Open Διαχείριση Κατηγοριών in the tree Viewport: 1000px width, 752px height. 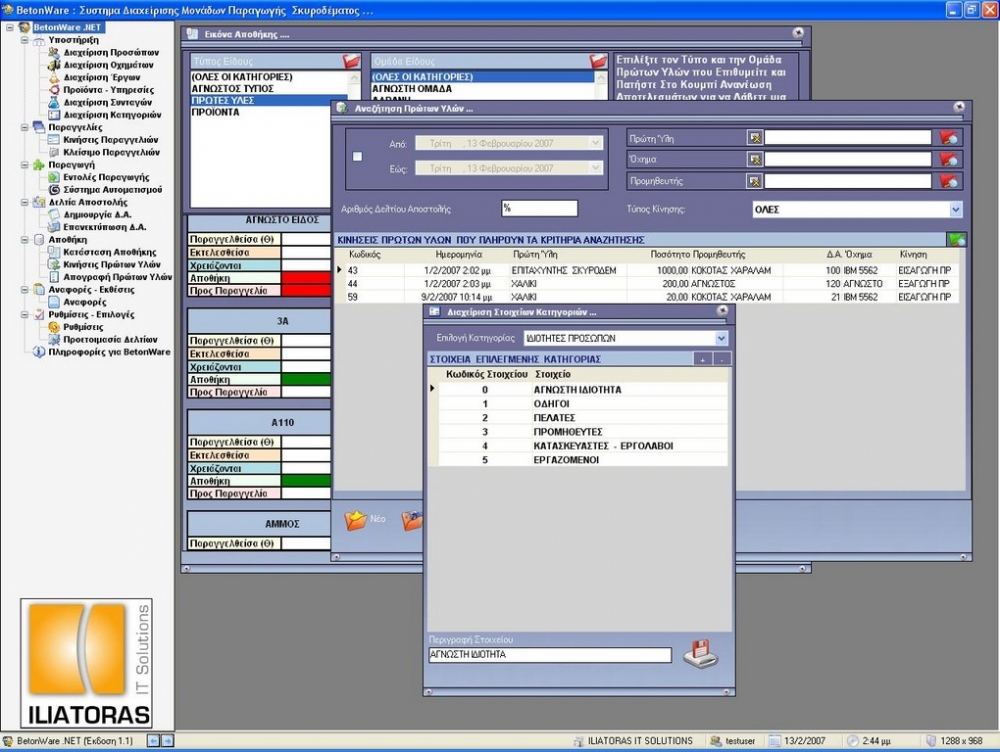tap(113, 115)
